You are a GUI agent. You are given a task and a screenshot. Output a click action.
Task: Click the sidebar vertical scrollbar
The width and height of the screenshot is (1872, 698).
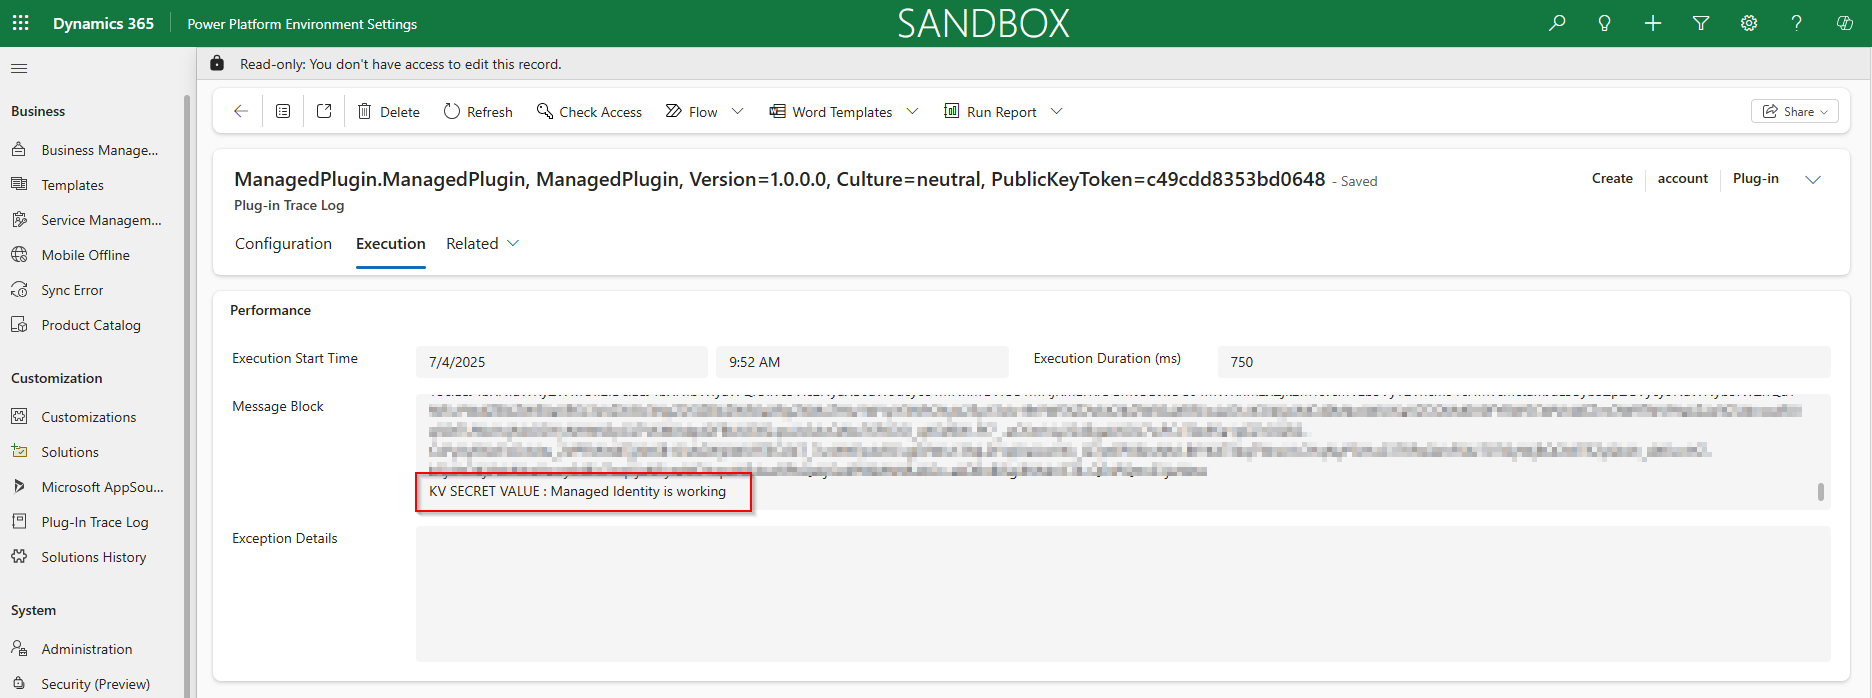187,396
